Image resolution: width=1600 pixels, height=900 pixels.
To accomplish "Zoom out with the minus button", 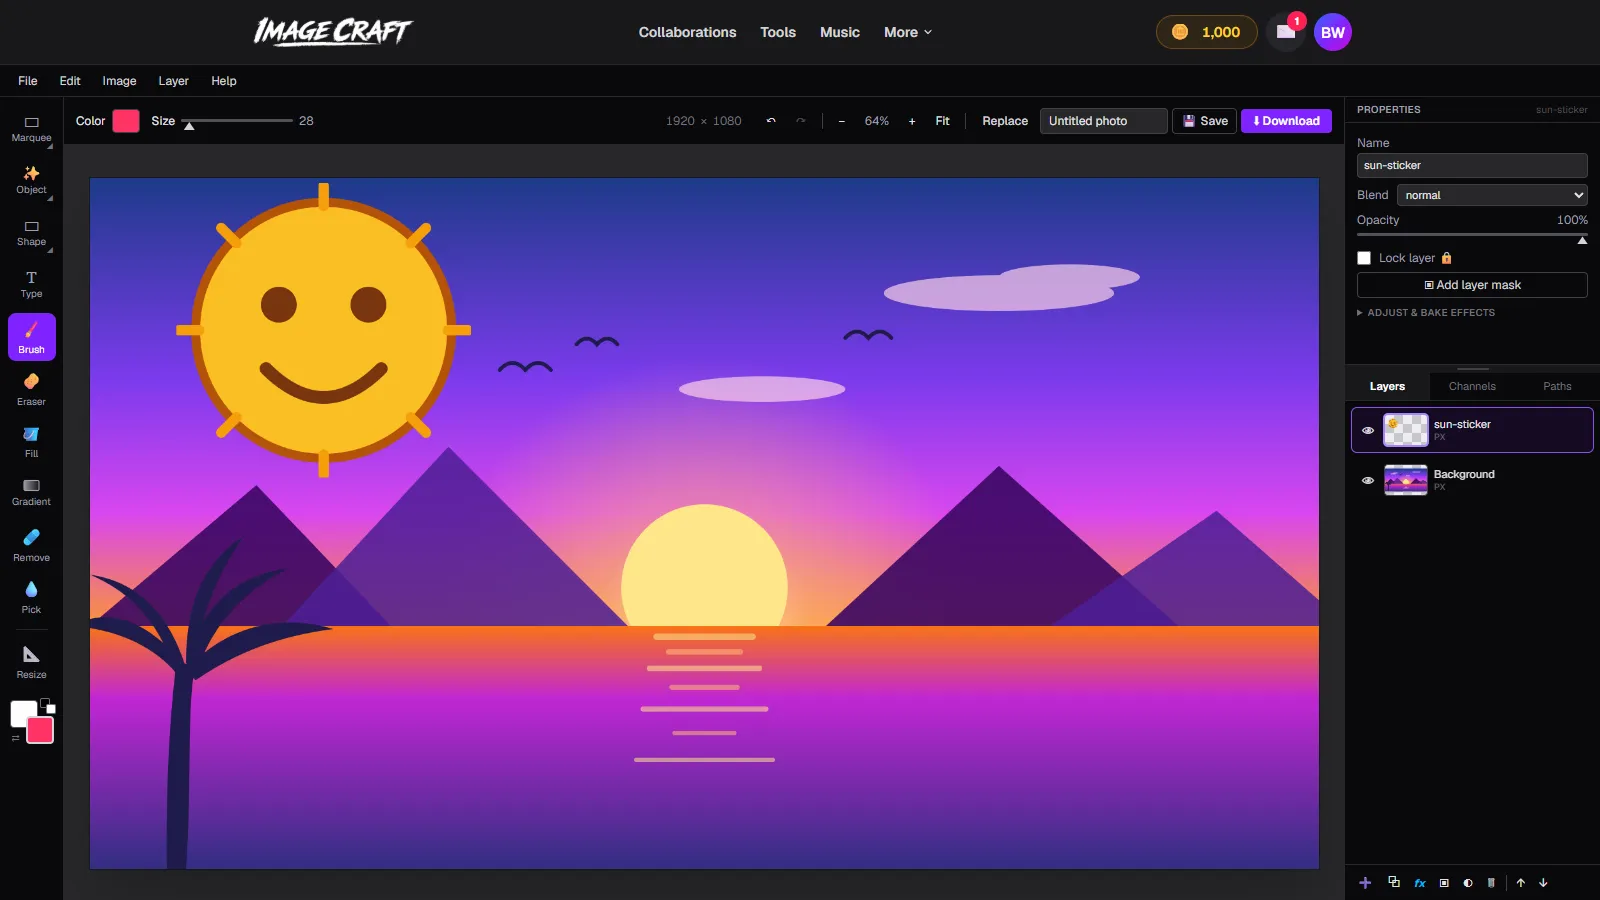I will [x=842, y=121].
